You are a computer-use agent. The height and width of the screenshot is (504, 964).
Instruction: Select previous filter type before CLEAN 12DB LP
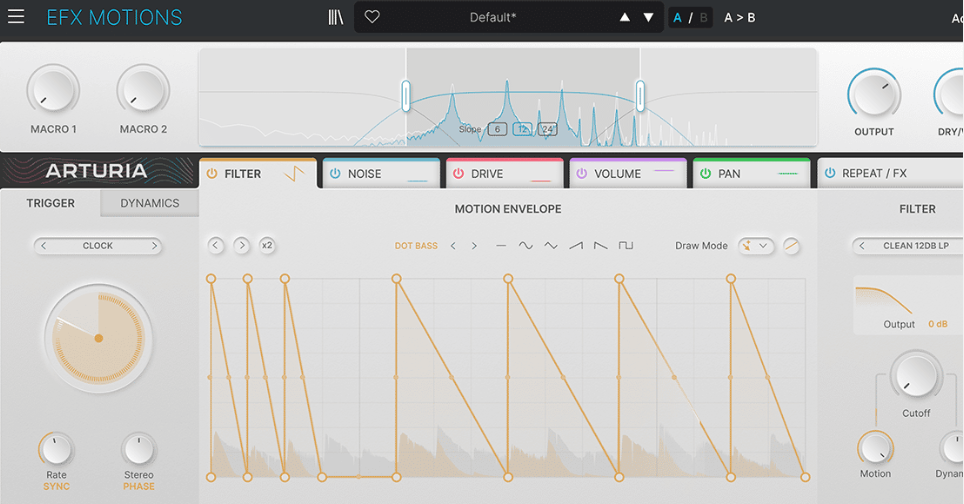point(862,246)
